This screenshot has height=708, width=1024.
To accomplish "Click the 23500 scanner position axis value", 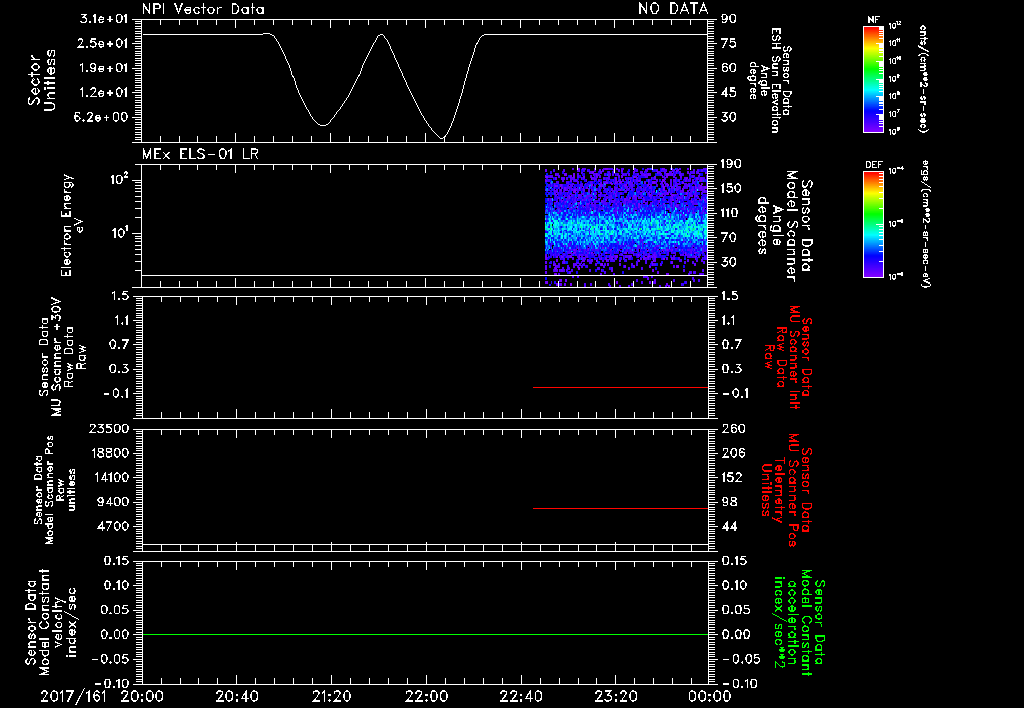I will click(109, 428).
